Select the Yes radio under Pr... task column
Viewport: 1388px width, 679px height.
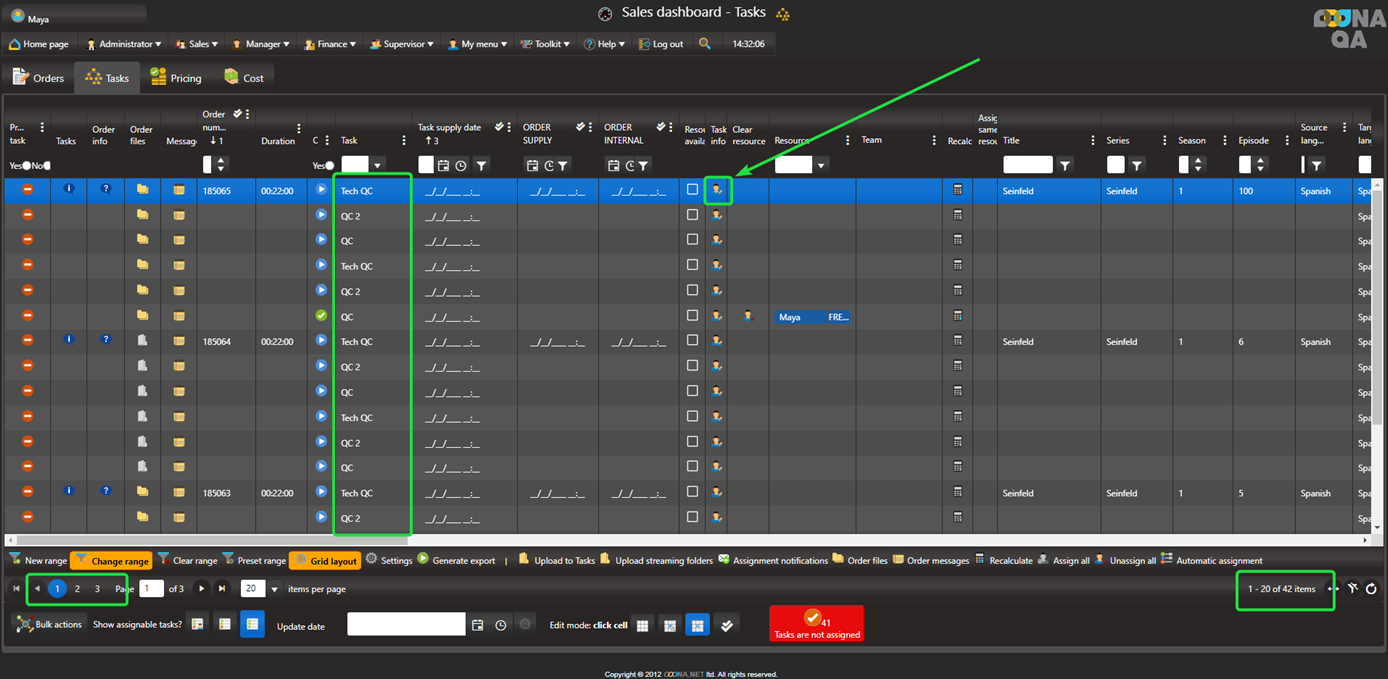pos(25,165)
